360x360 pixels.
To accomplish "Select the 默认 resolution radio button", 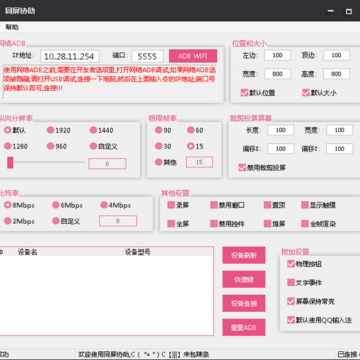I will [7, 130].
